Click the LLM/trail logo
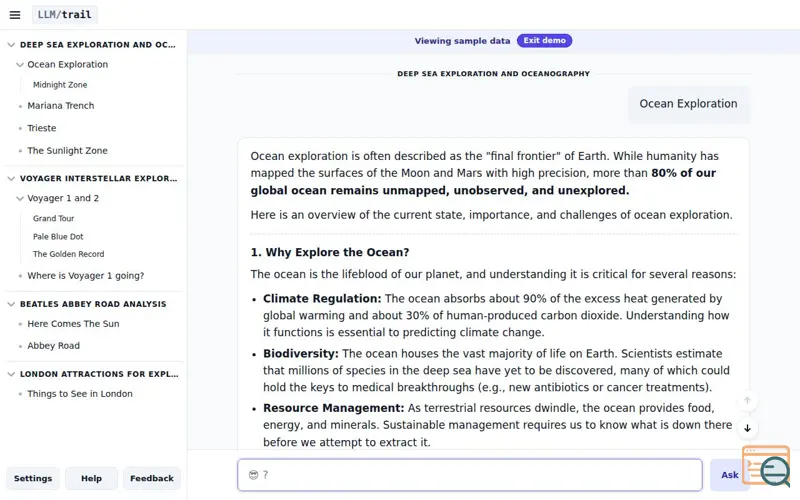Image resolution: width=800 pixels, height=500 pixels. point(64,15)
